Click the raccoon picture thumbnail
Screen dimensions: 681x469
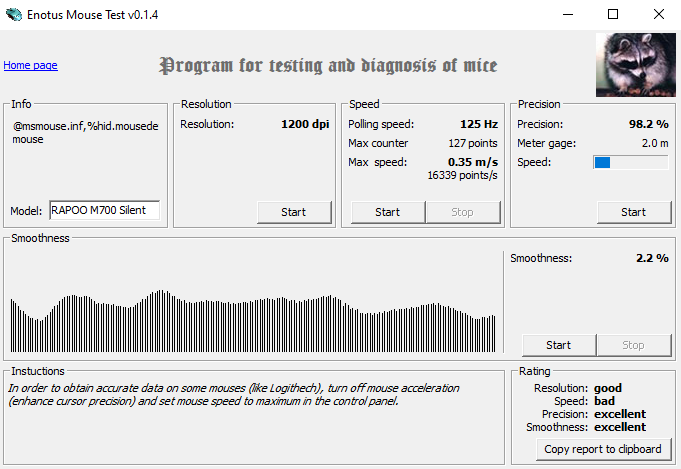click(636, 65)
